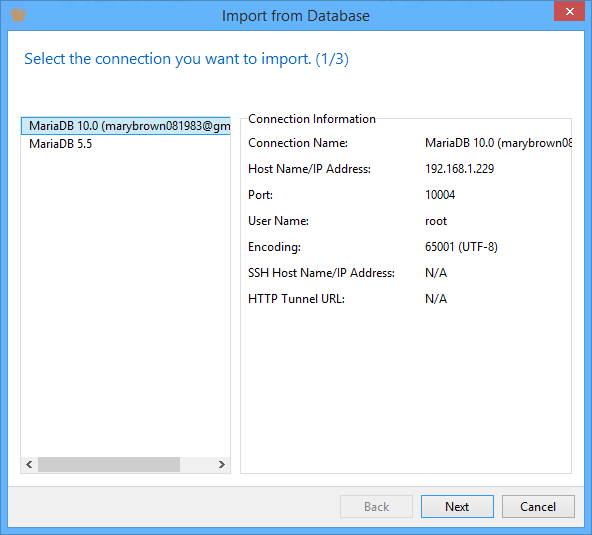
Task: Click the HTTP Tunnel URL label
Action: point(296,299)
